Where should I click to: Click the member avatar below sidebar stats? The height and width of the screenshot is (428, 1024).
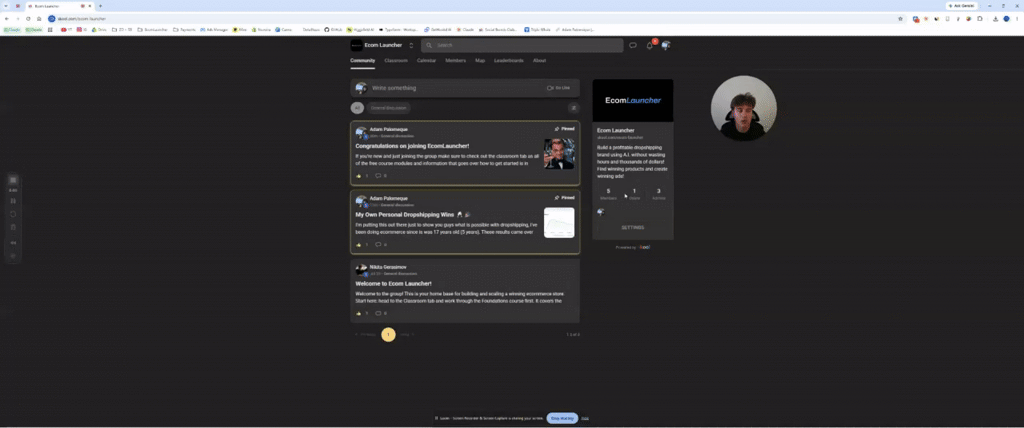(601, 212)
